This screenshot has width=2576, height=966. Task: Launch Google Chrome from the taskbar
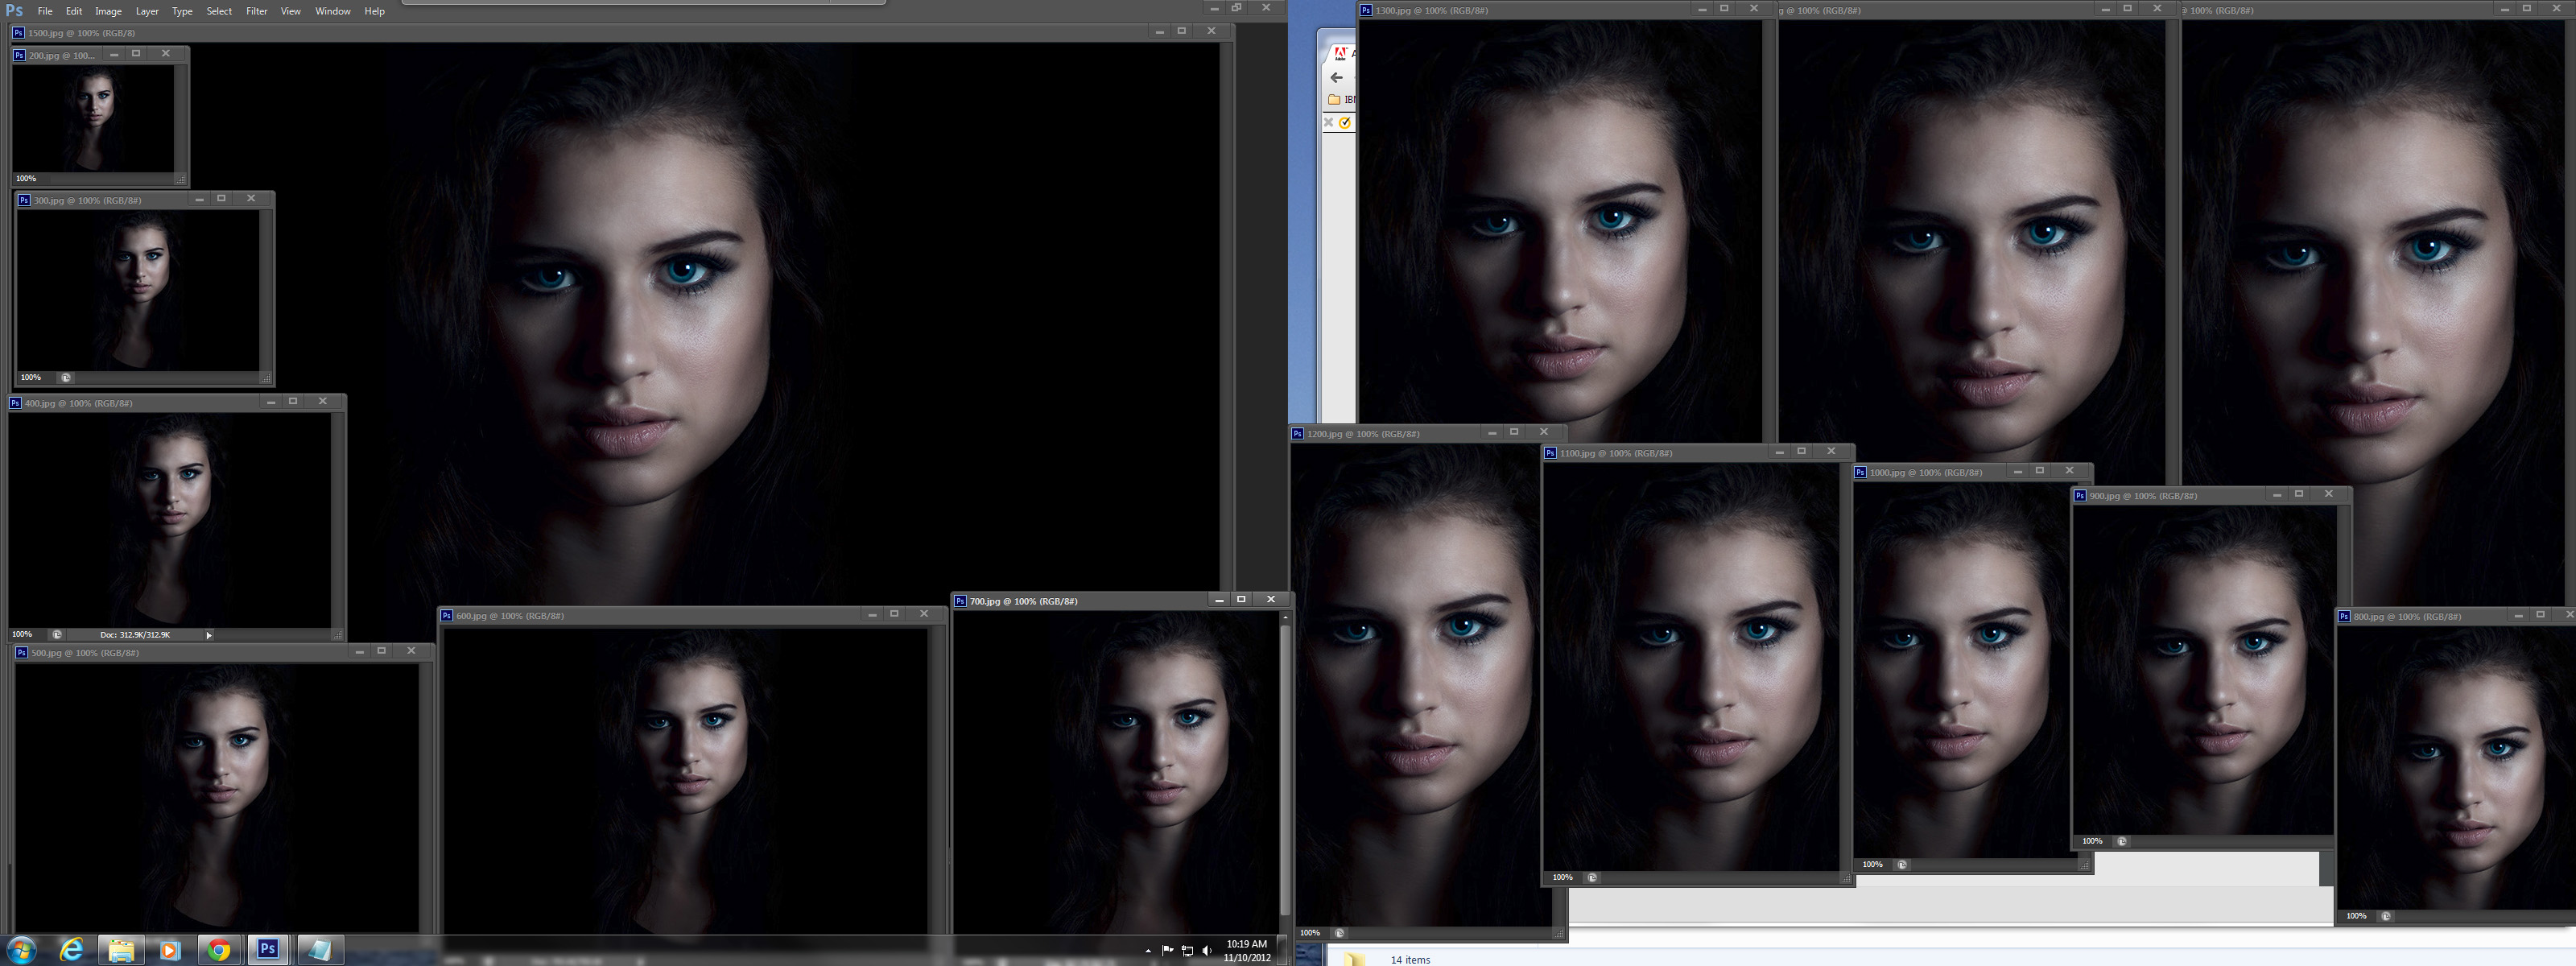coord(218,949)
